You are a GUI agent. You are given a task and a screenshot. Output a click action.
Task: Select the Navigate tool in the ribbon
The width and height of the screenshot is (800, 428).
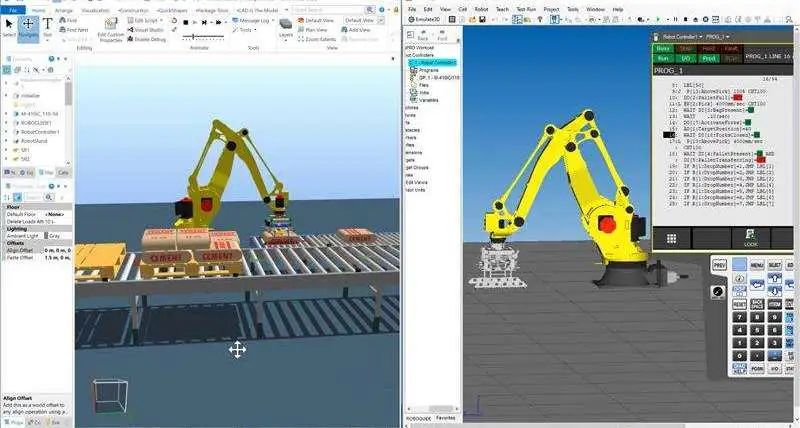(x=28, y=25)
